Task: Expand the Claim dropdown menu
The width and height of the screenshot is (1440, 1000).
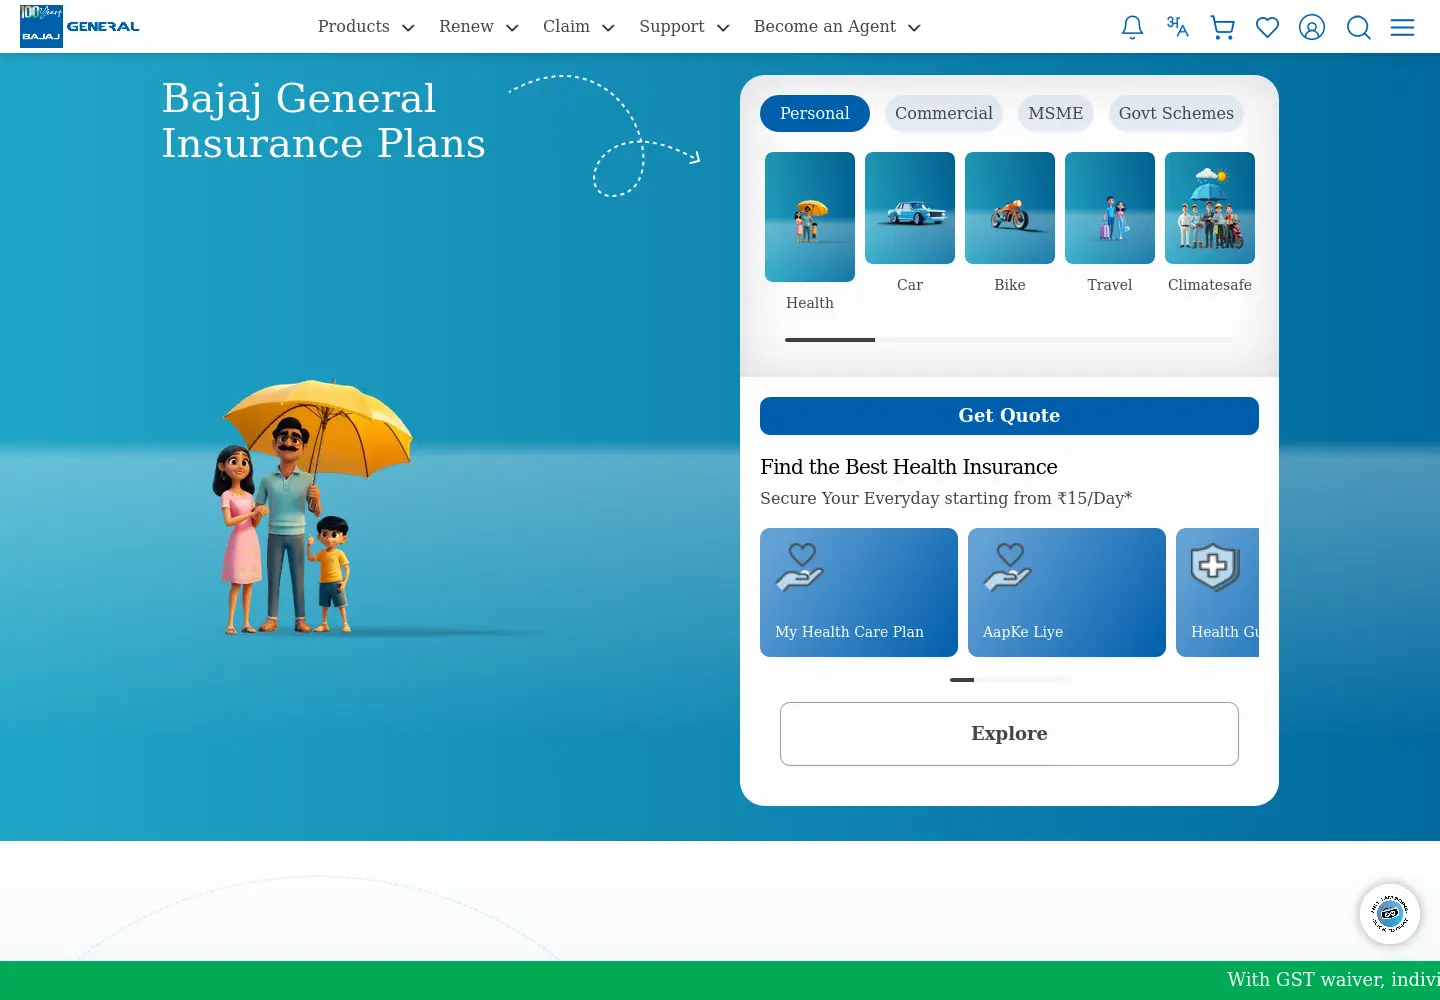Action: [x=579, y=27]
